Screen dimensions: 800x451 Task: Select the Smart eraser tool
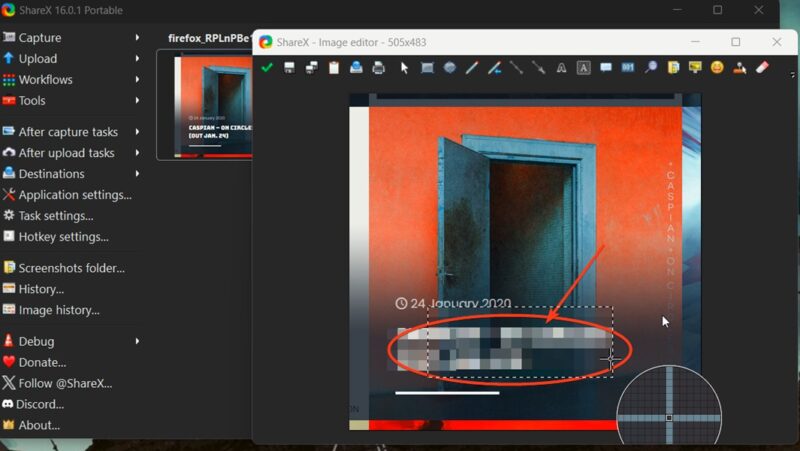(762, 67)
